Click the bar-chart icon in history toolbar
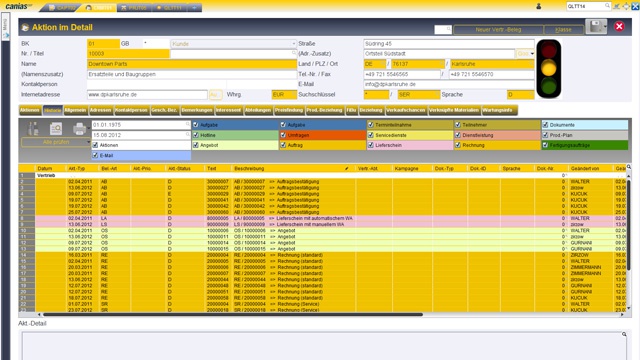Viewport: 640px width, 360px height. coord(33,129)
